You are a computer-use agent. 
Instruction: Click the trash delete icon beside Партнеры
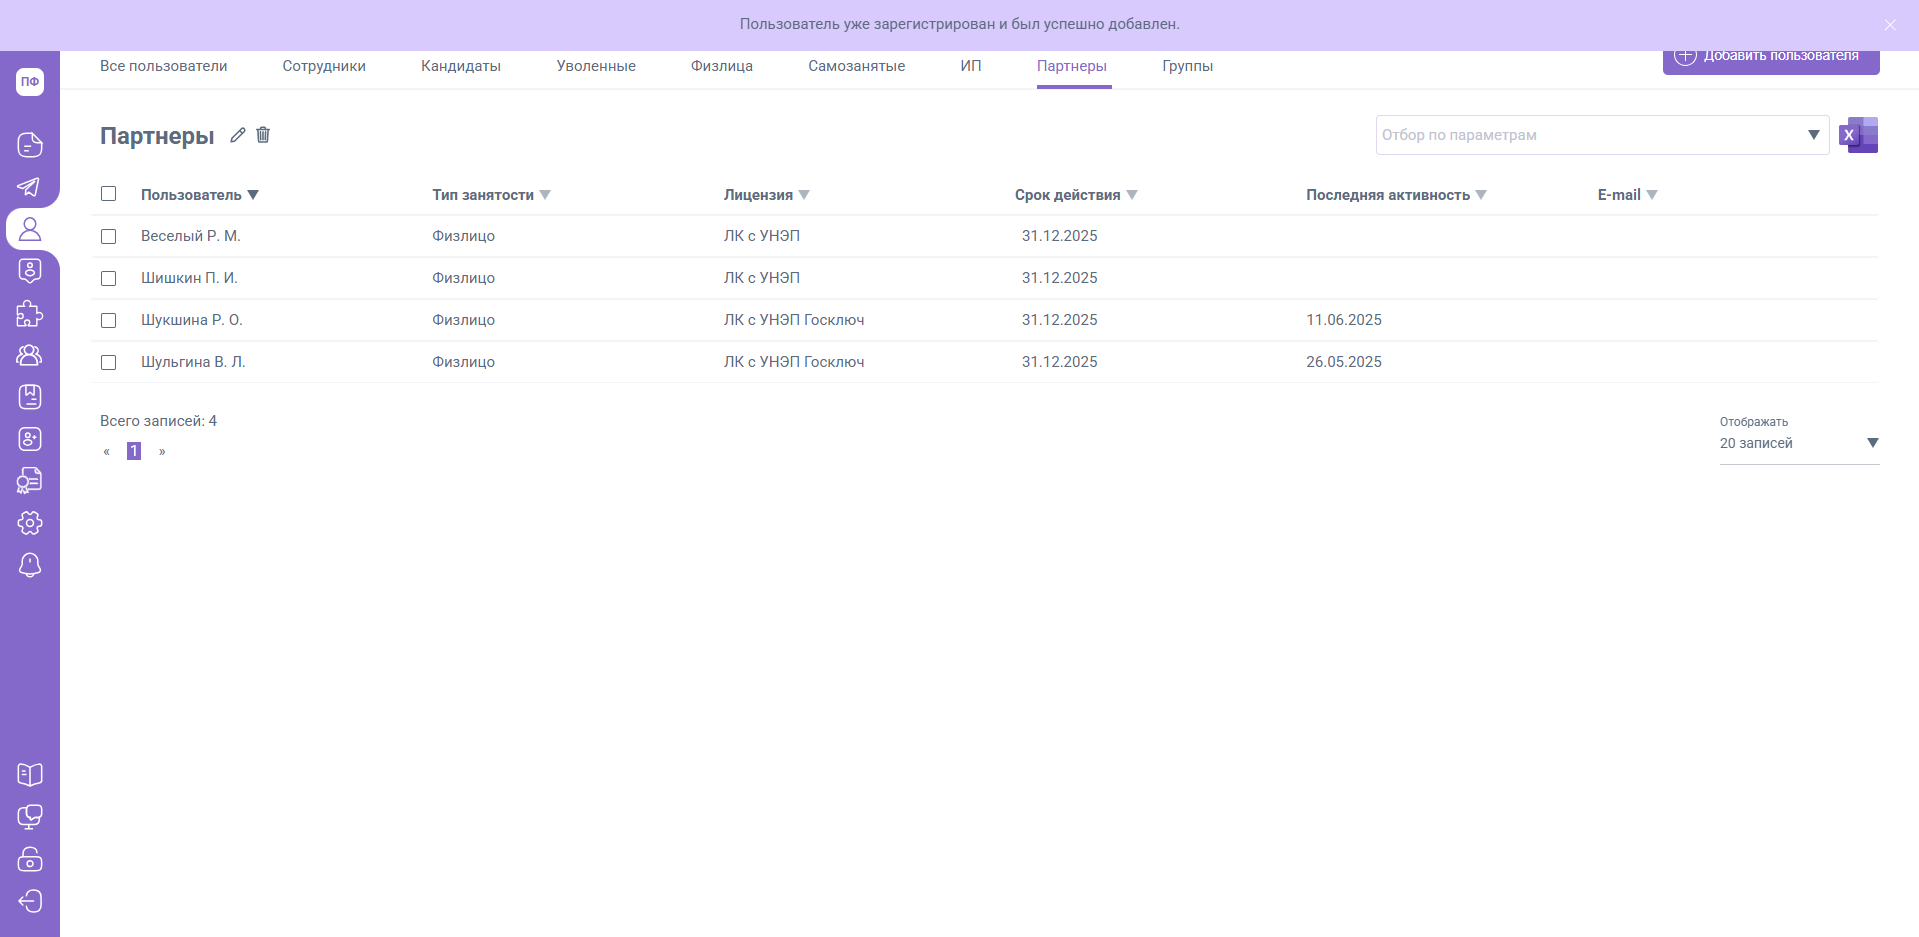tap(263, 135)
